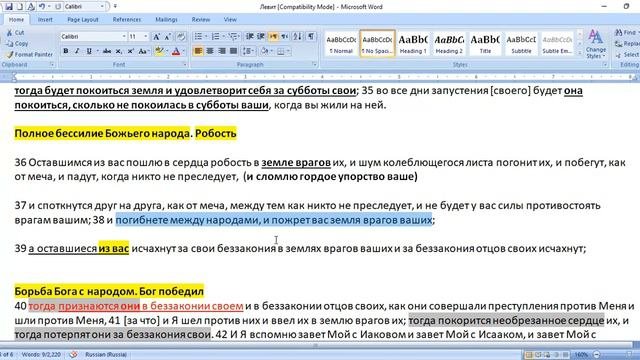Open the Change Styles menu
Image resolution: width=640 pixels, height=360 pixels.
(596, 44)
